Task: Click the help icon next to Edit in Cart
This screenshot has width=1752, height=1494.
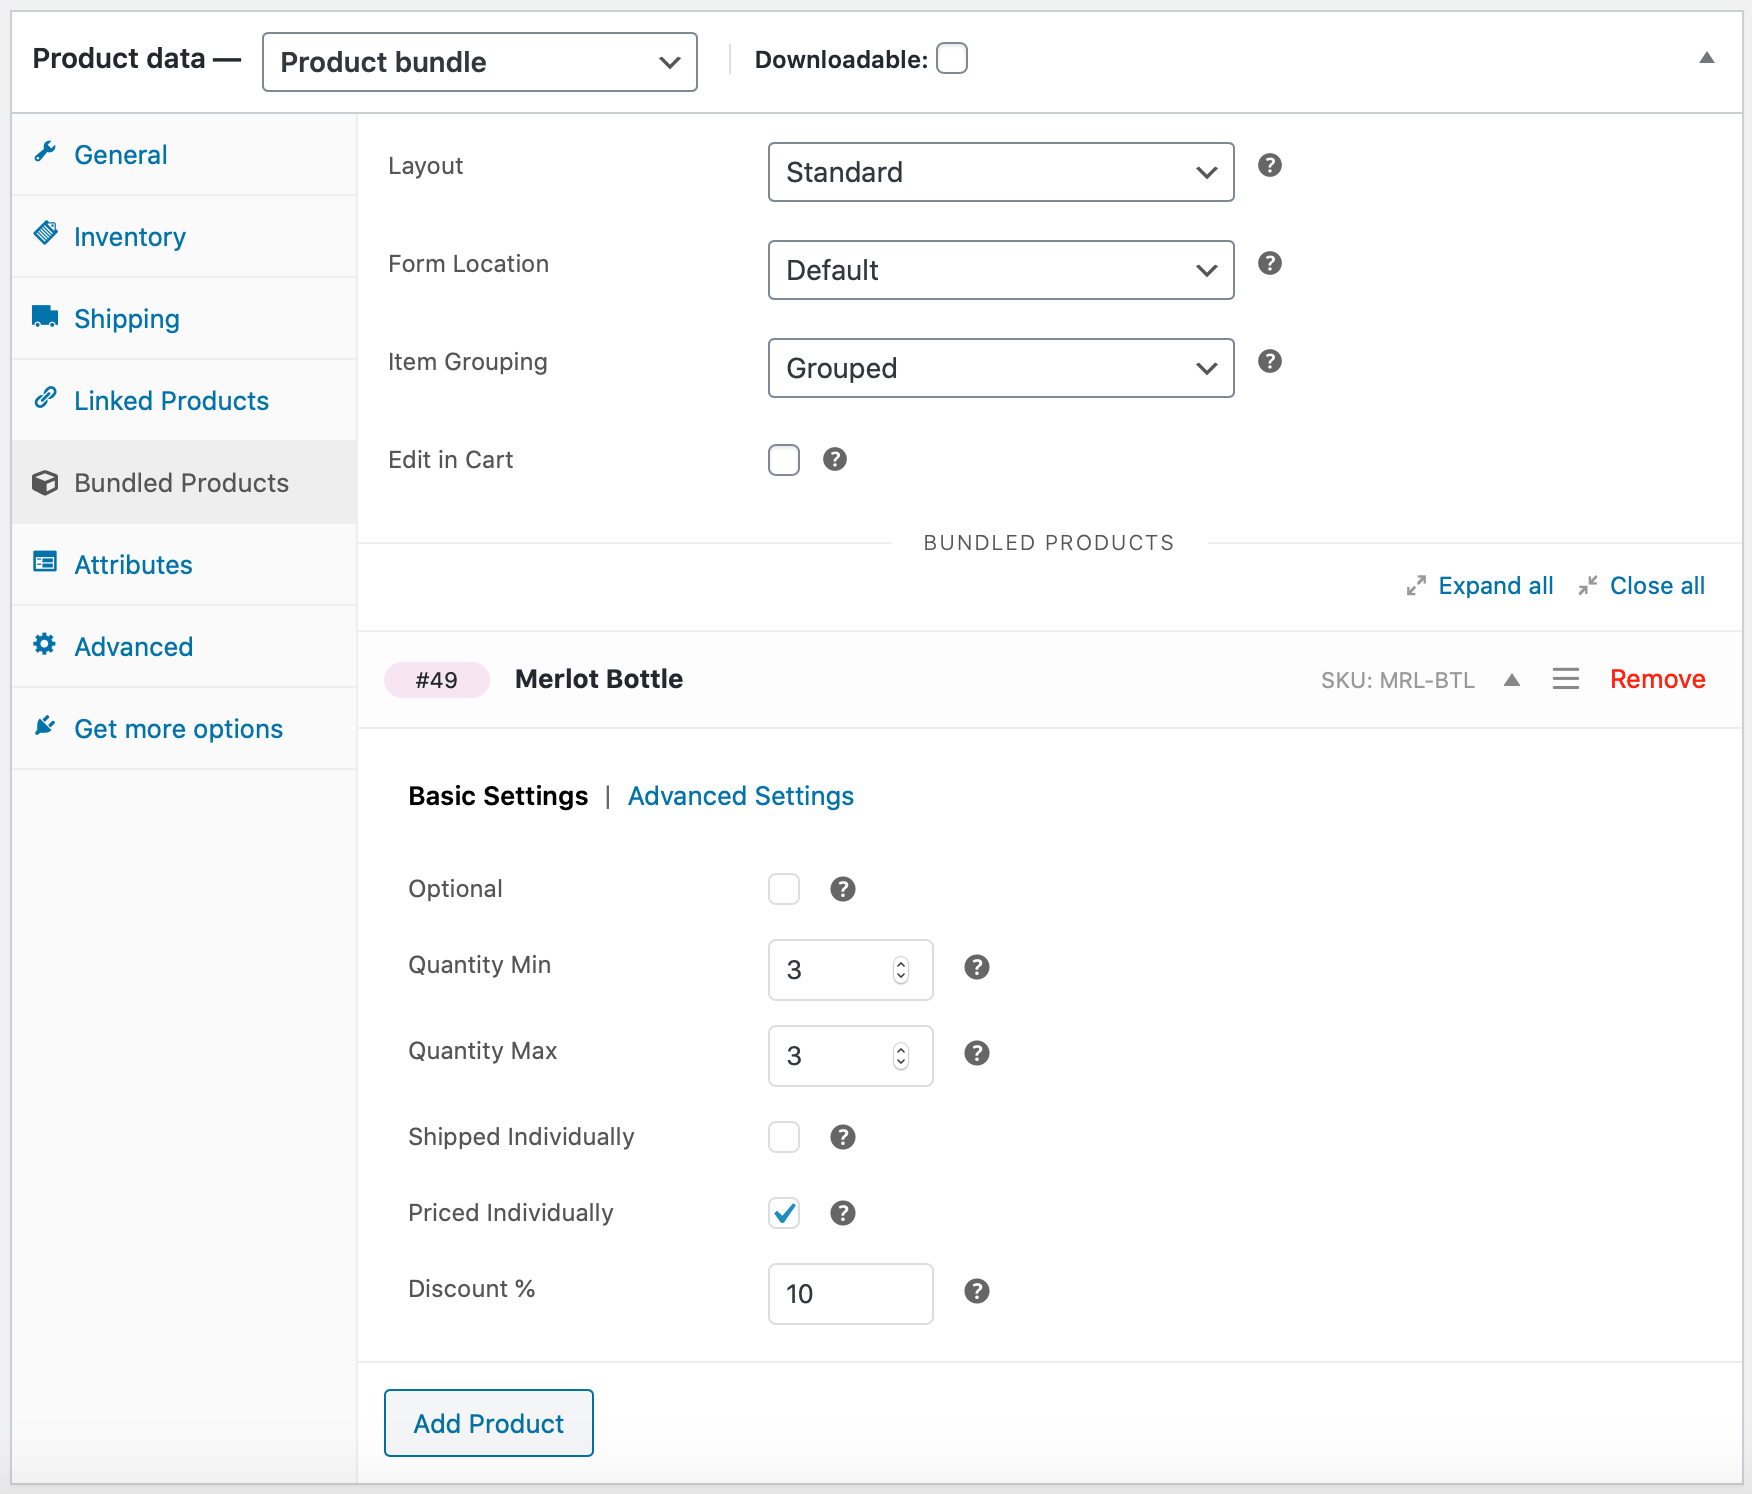Action: [834, 459]
